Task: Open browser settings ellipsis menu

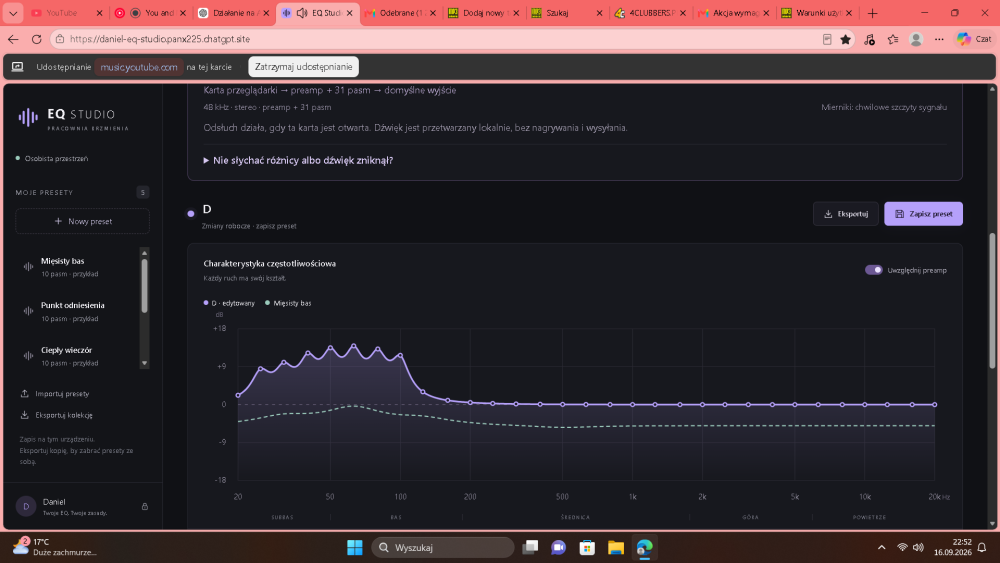Action: (x=939, y=39)
